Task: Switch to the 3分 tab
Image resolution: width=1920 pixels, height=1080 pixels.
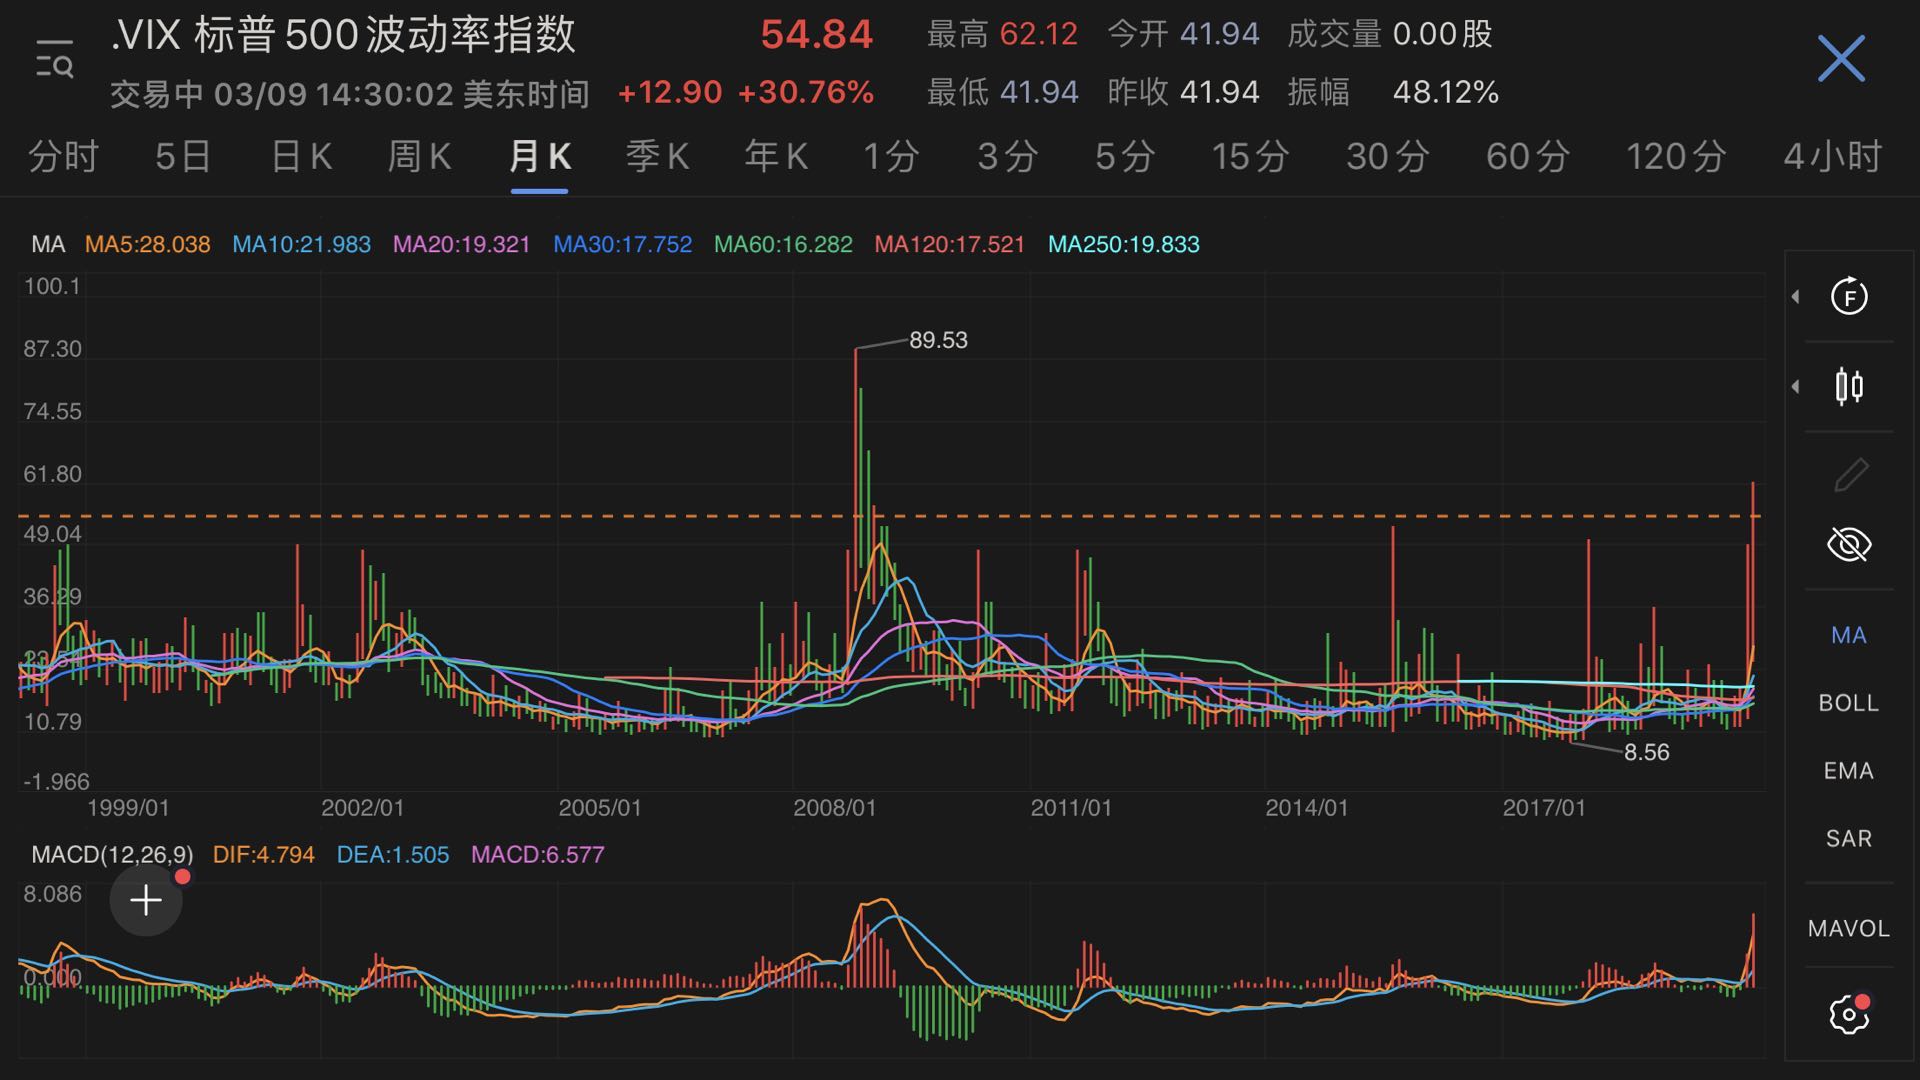Action: tap(1008, 157)
